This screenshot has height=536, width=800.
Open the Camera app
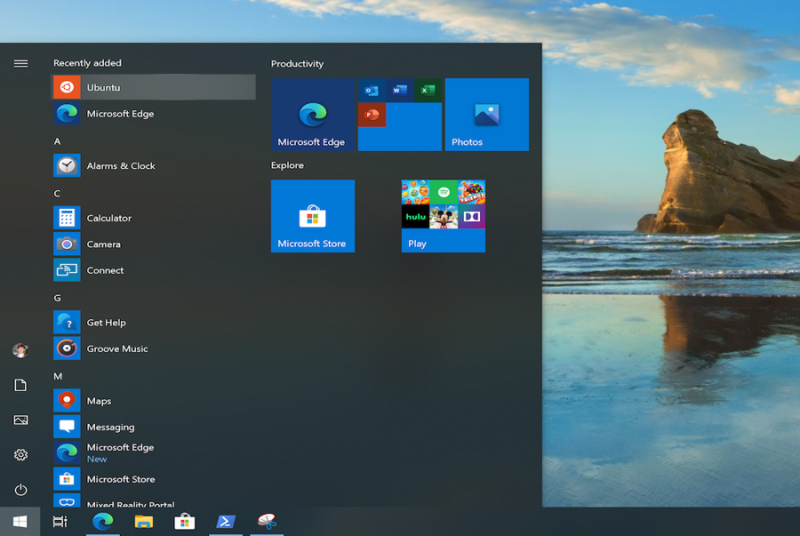click(x=154, y=244)
